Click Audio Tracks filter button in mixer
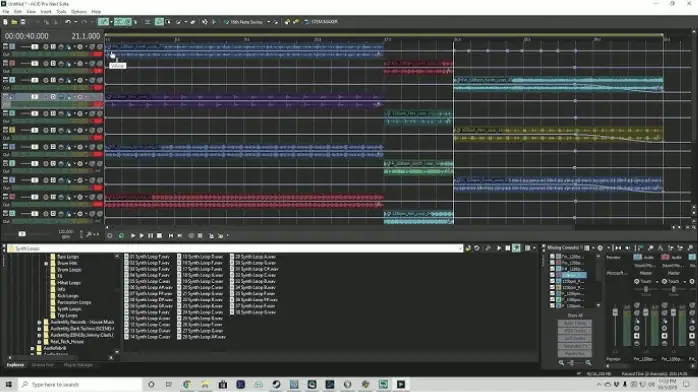Screen dimensions: 698x392 575,323
